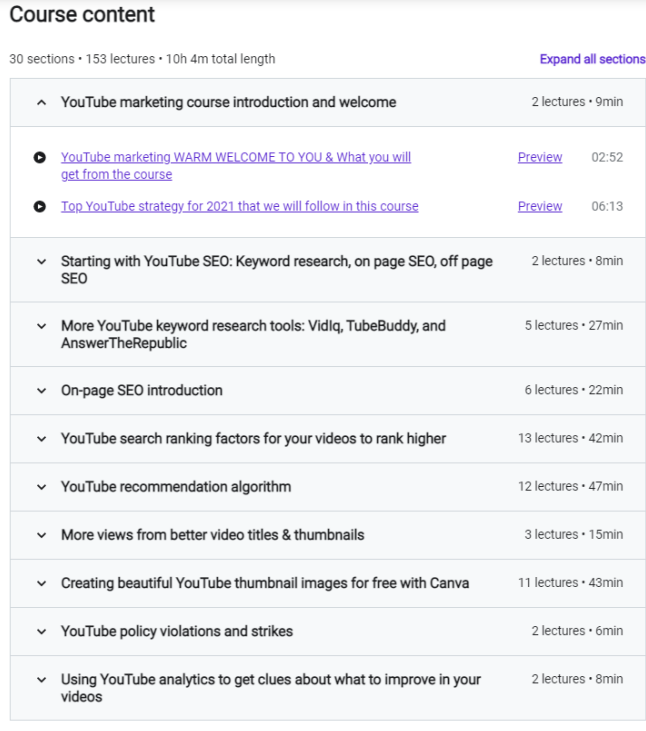Click Preview for the 02:52 welcome lecture
Image resolution: width=646 pixels, height=731 pixels.
pyautogui.click(x=540, y=157)
